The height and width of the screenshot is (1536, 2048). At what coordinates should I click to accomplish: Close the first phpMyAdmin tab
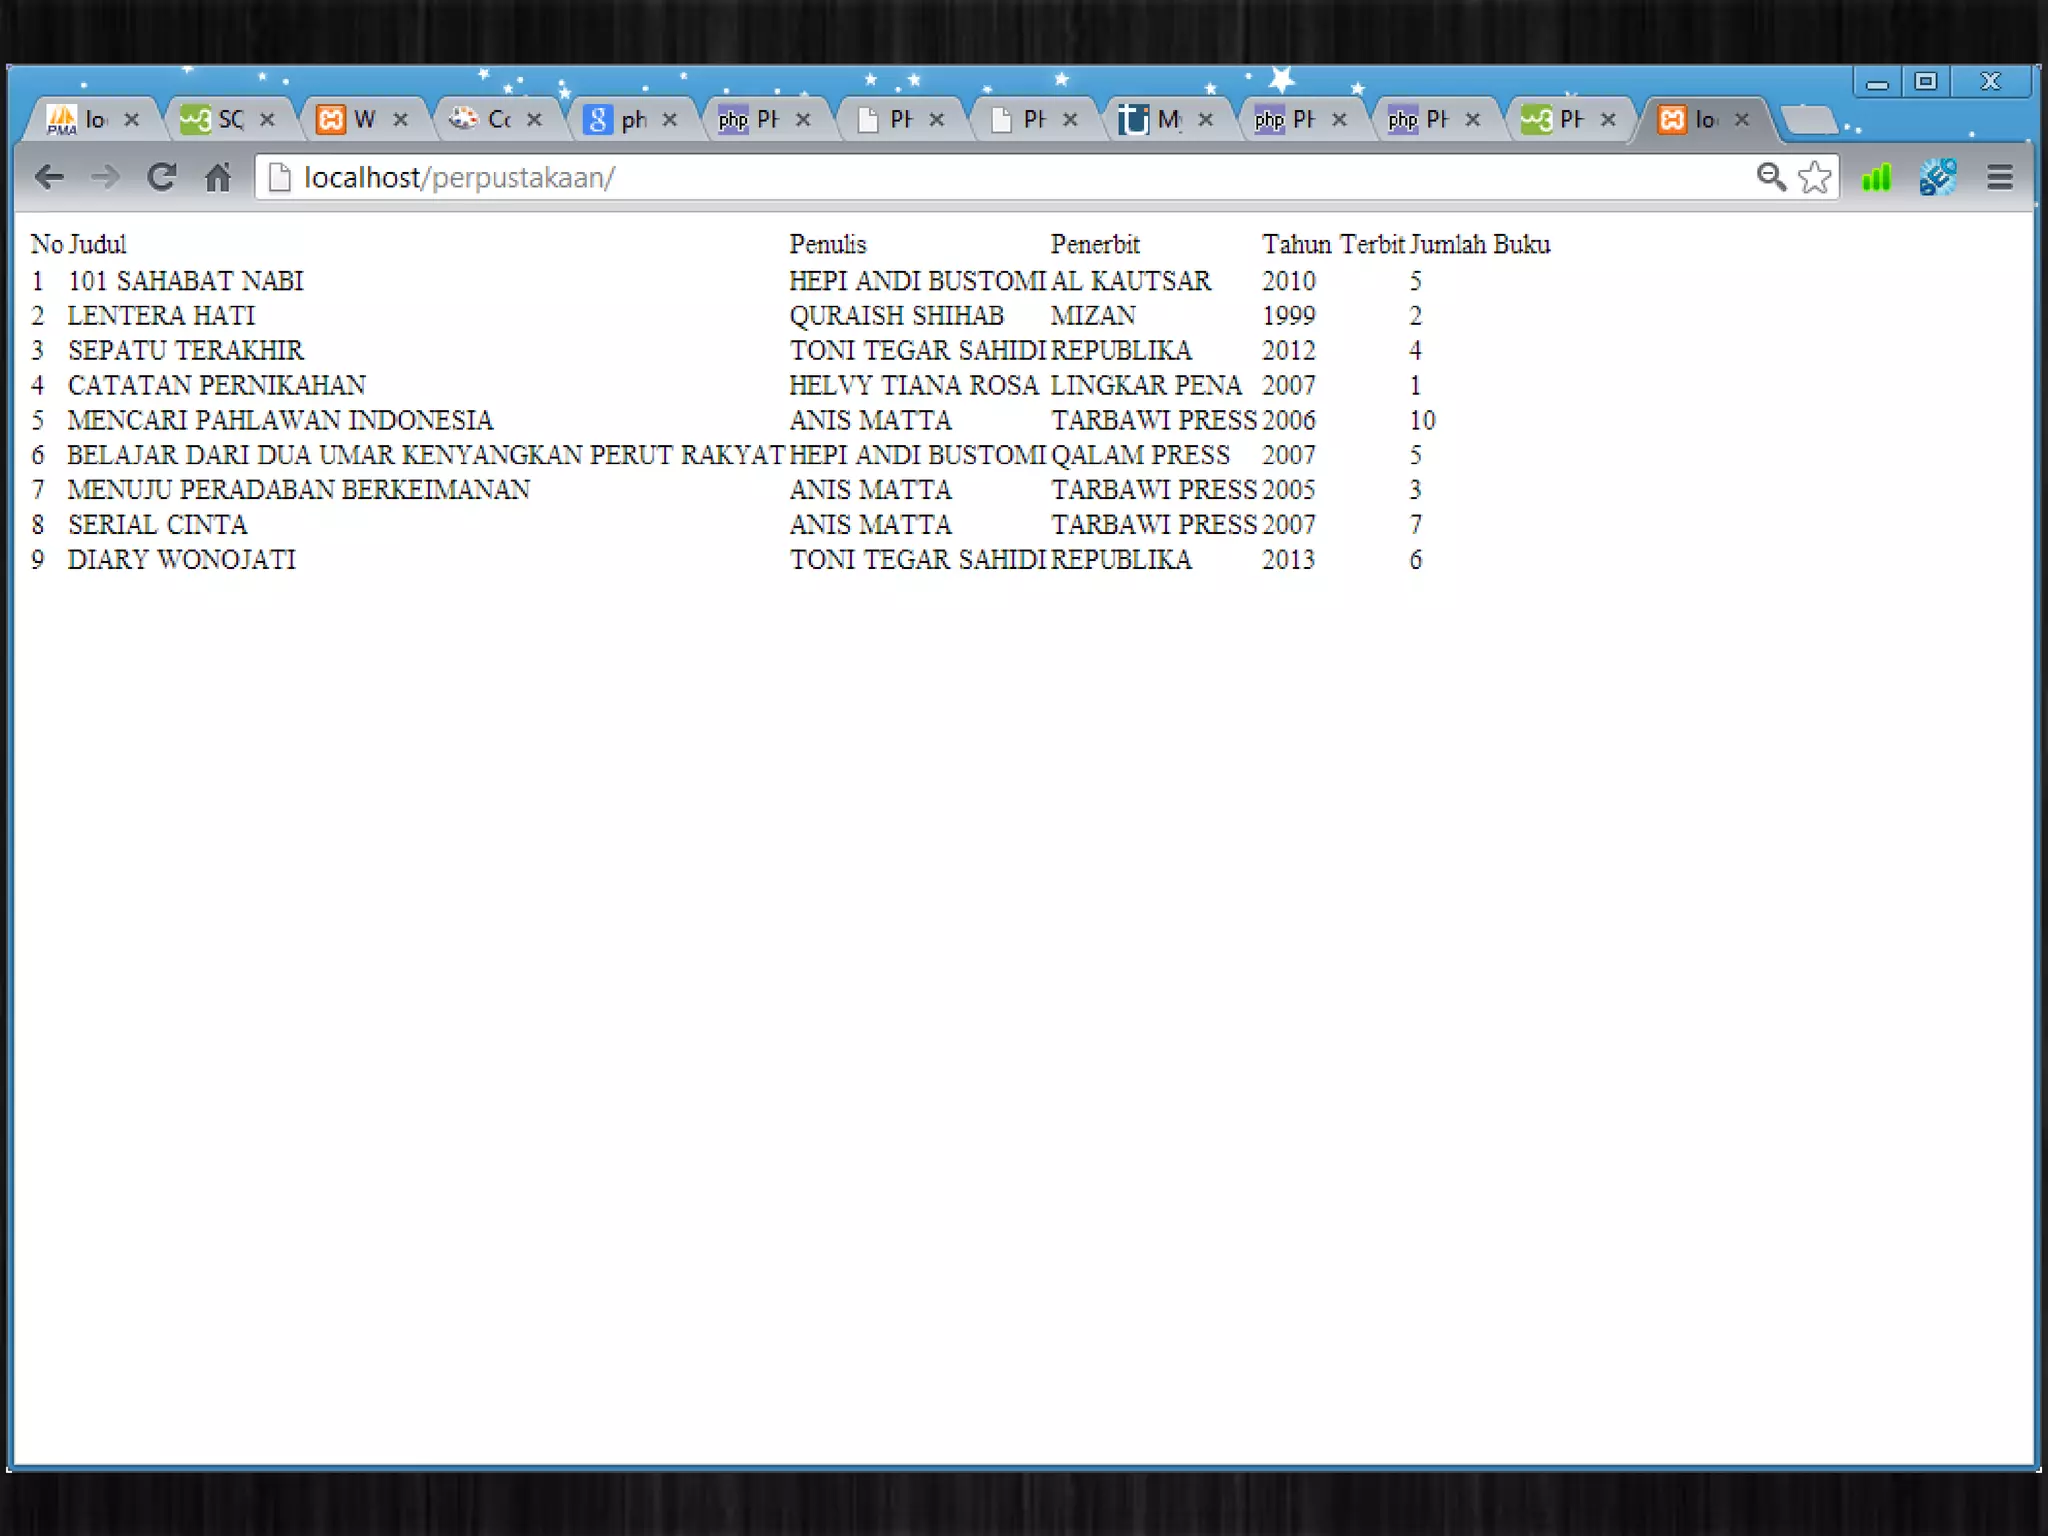[x=131, y=120]
